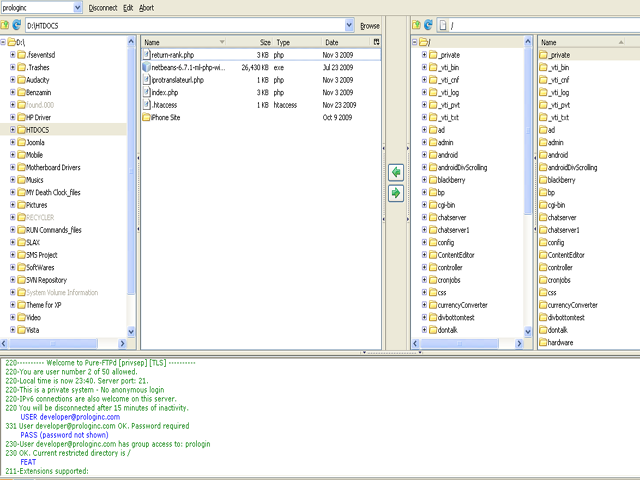Click the Disconnect menu item
640x480 pixels.
102,7
